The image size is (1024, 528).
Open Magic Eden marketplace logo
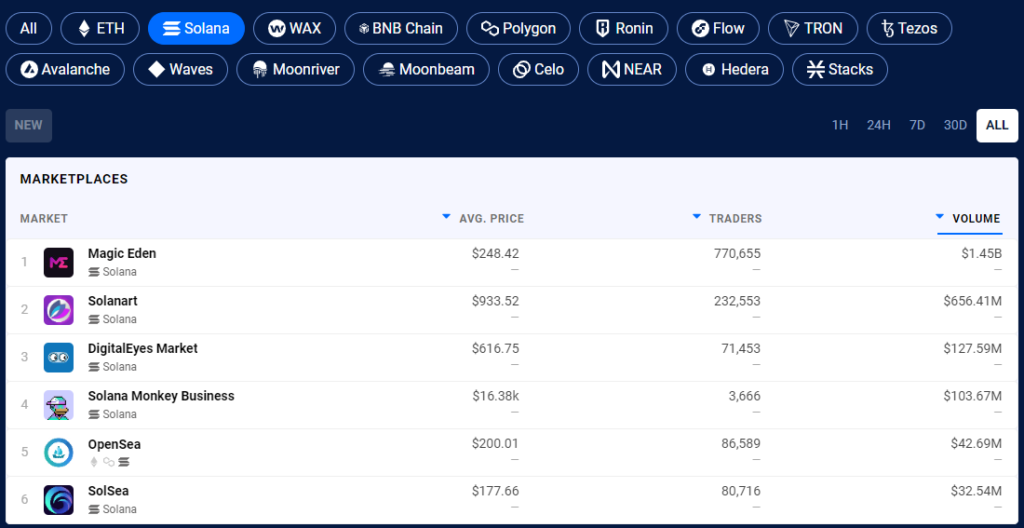click(x=59, y=263)
